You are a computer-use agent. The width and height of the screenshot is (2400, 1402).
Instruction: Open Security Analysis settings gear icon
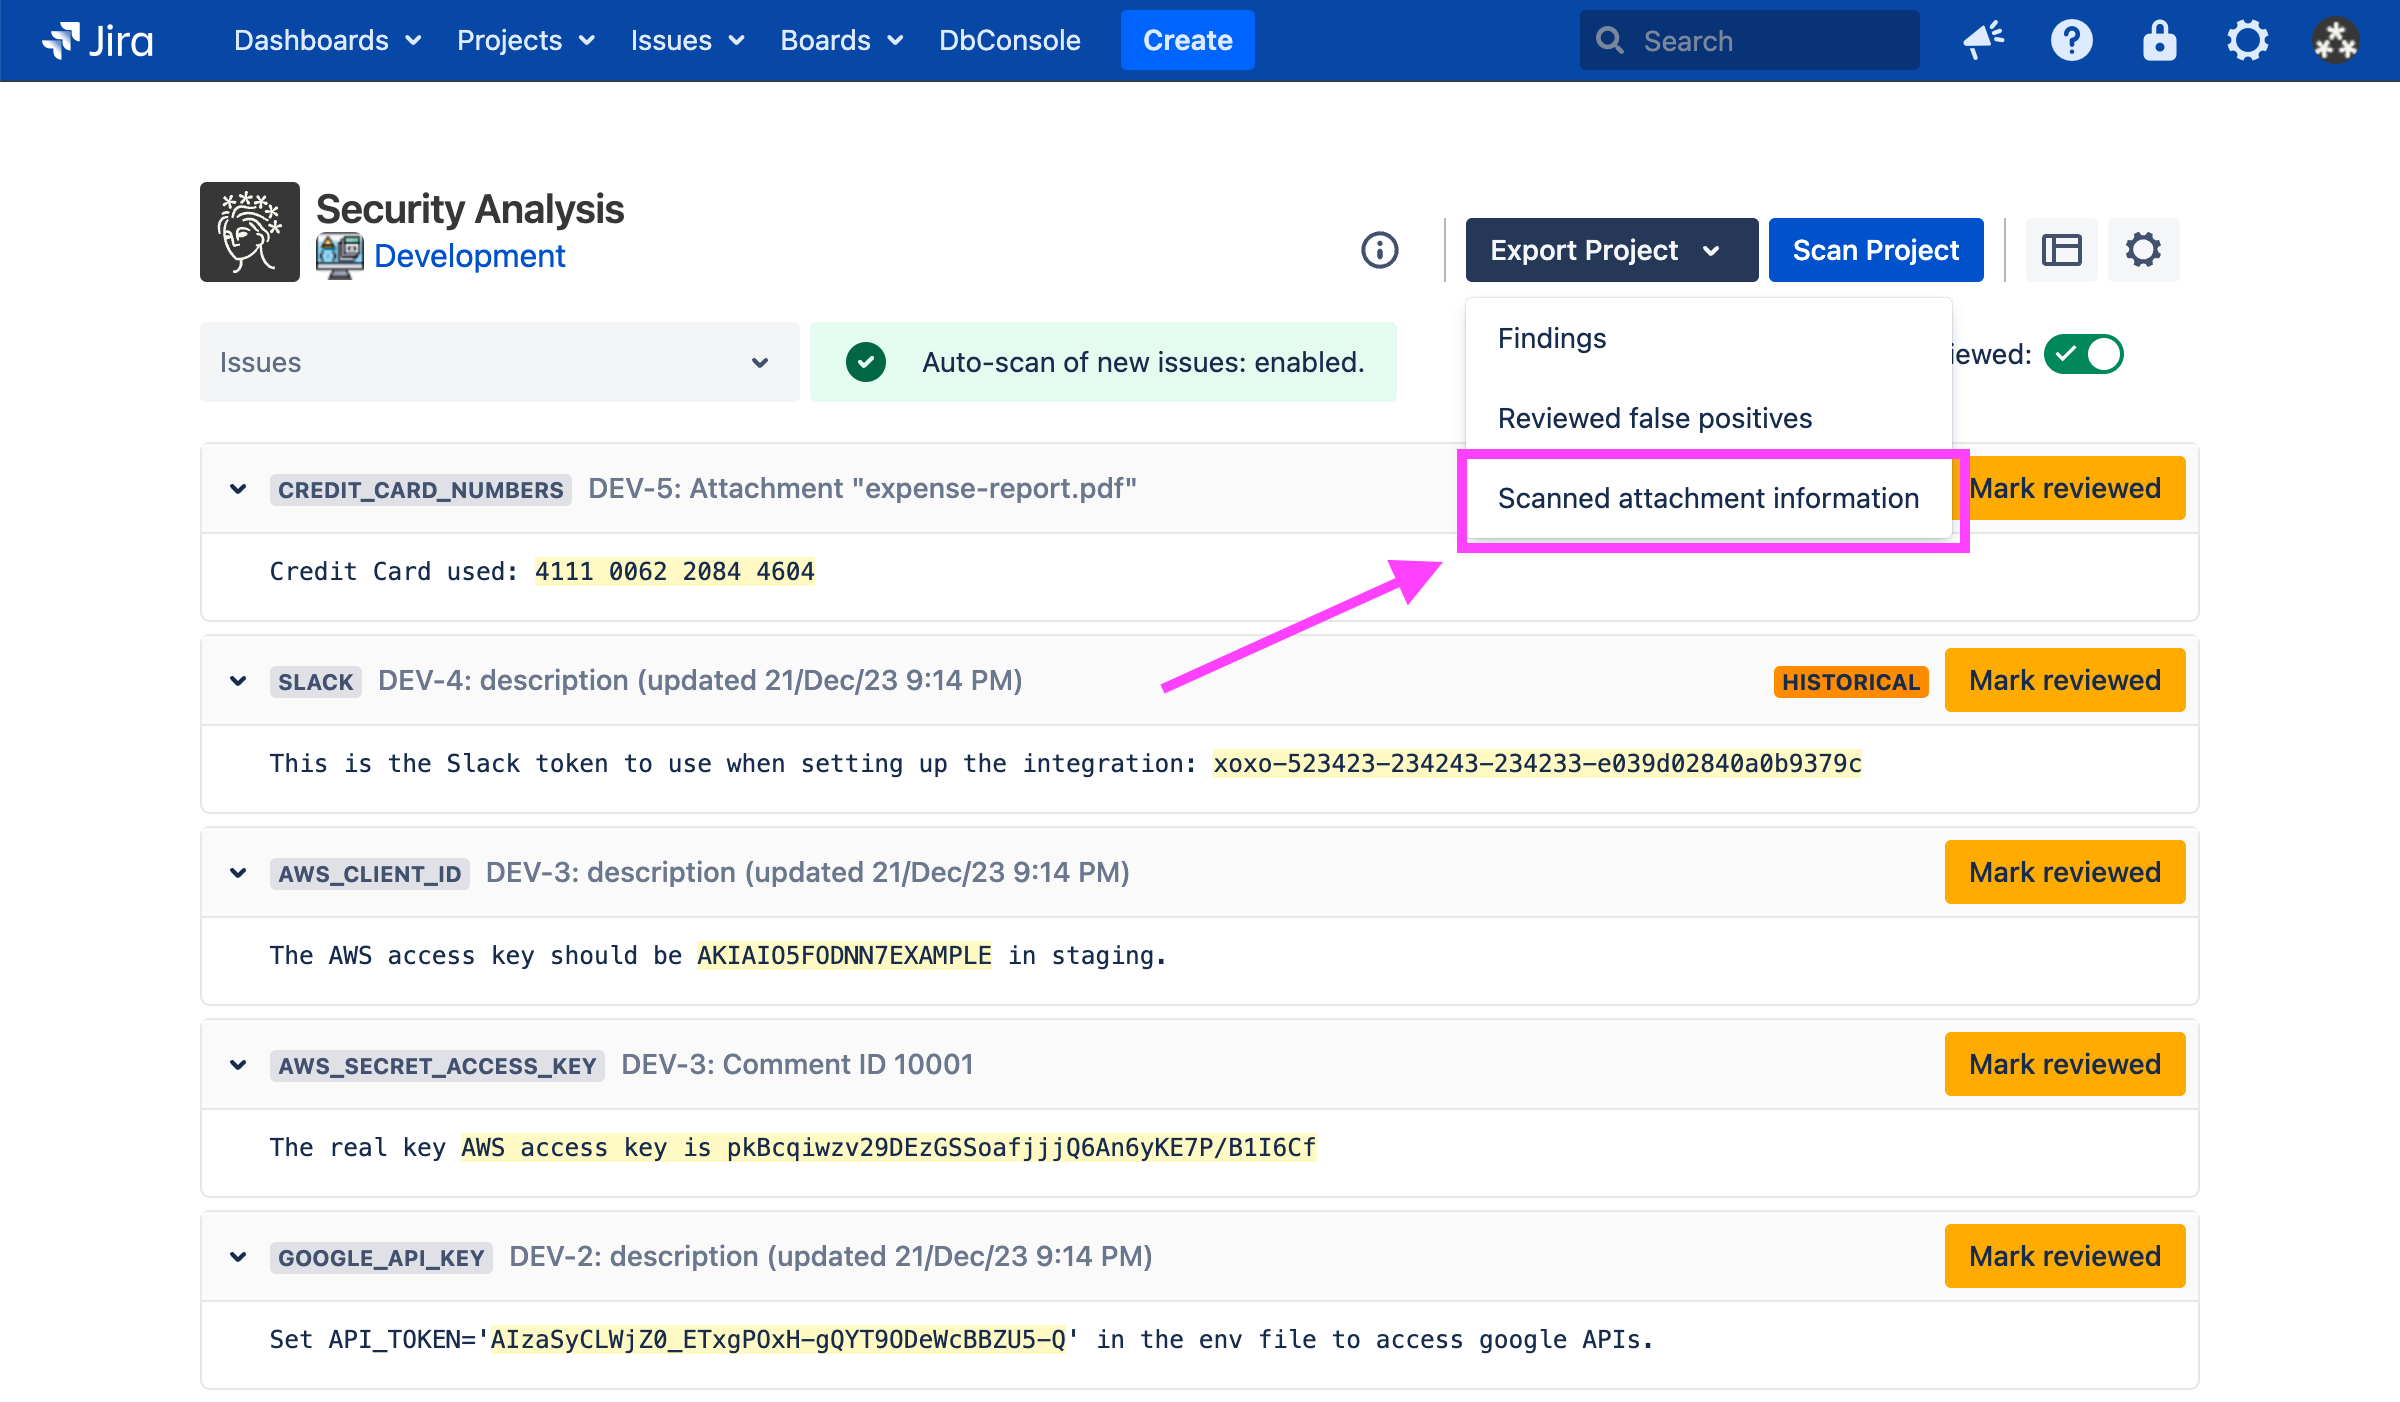(2143, 250)
